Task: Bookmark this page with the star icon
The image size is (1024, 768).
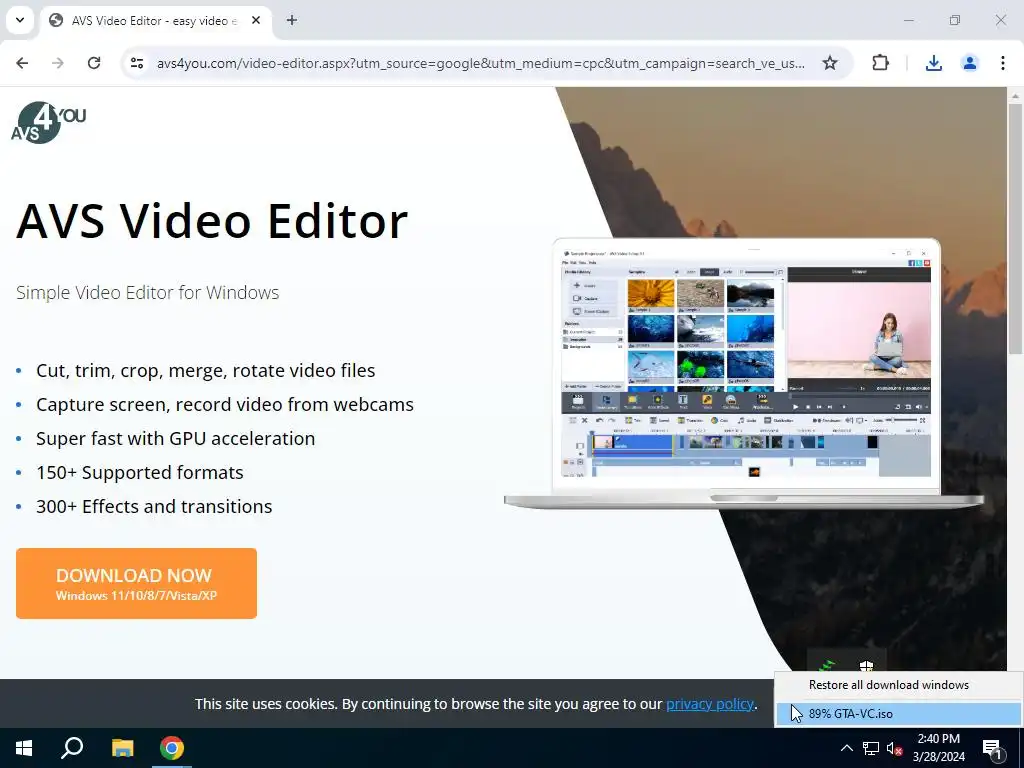Action: pos(830,63)
